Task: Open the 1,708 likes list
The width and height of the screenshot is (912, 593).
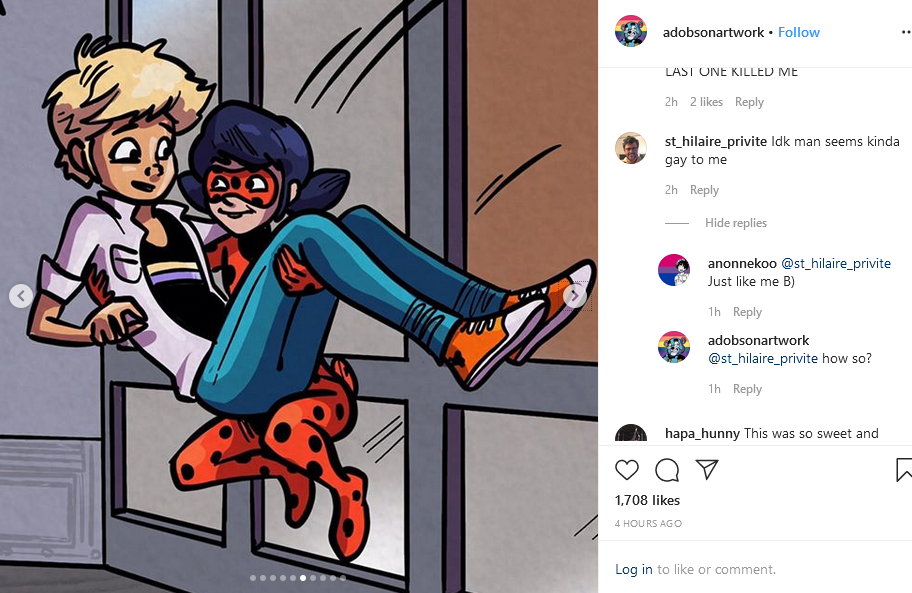Action: [647, 500]
